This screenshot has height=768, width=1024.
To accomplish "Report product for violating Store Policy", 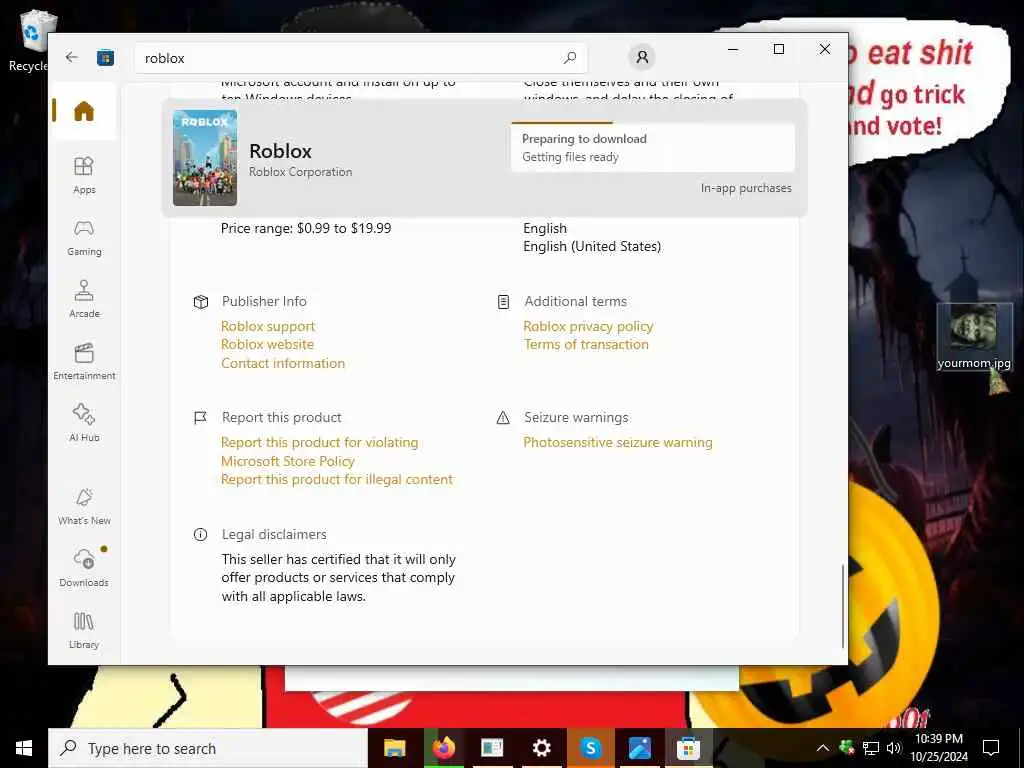I will (x=319, y=451).
